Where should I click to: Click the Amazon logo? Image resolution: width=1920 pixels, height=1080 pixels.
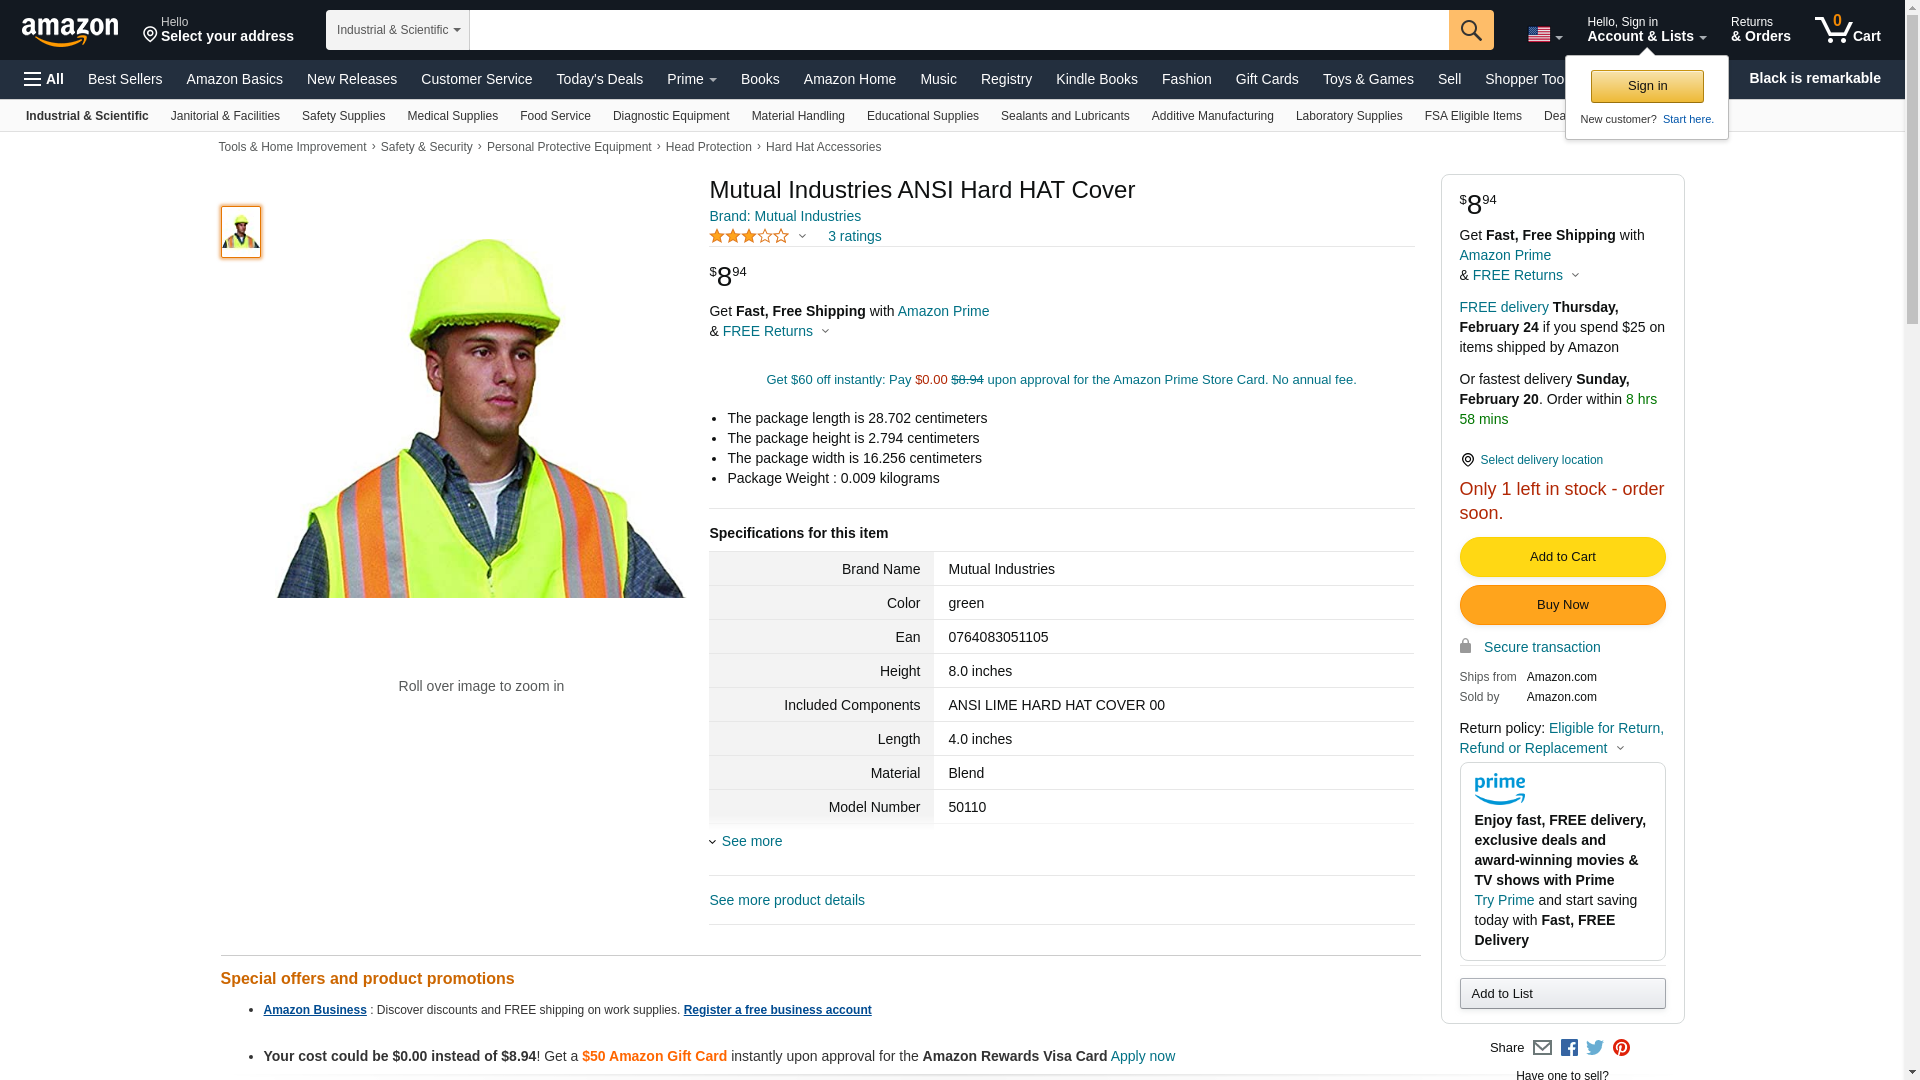[x=70, y=32]
